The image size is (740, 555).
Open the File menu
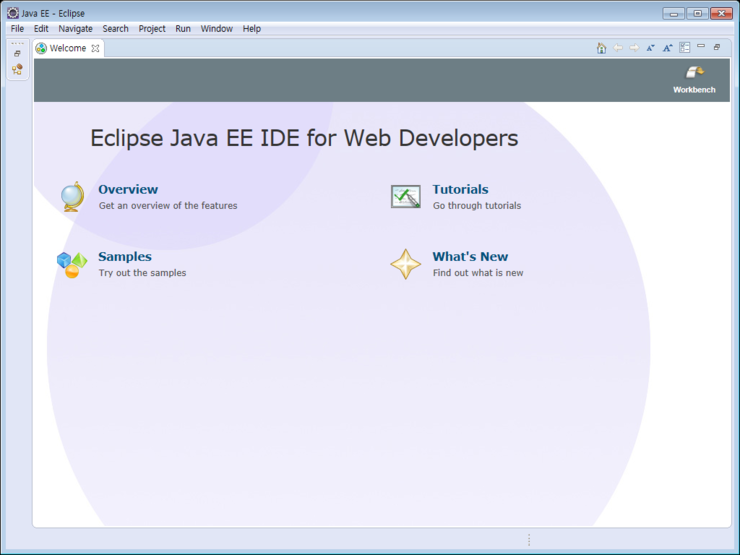pyautogui.click(x=17, y=29)
